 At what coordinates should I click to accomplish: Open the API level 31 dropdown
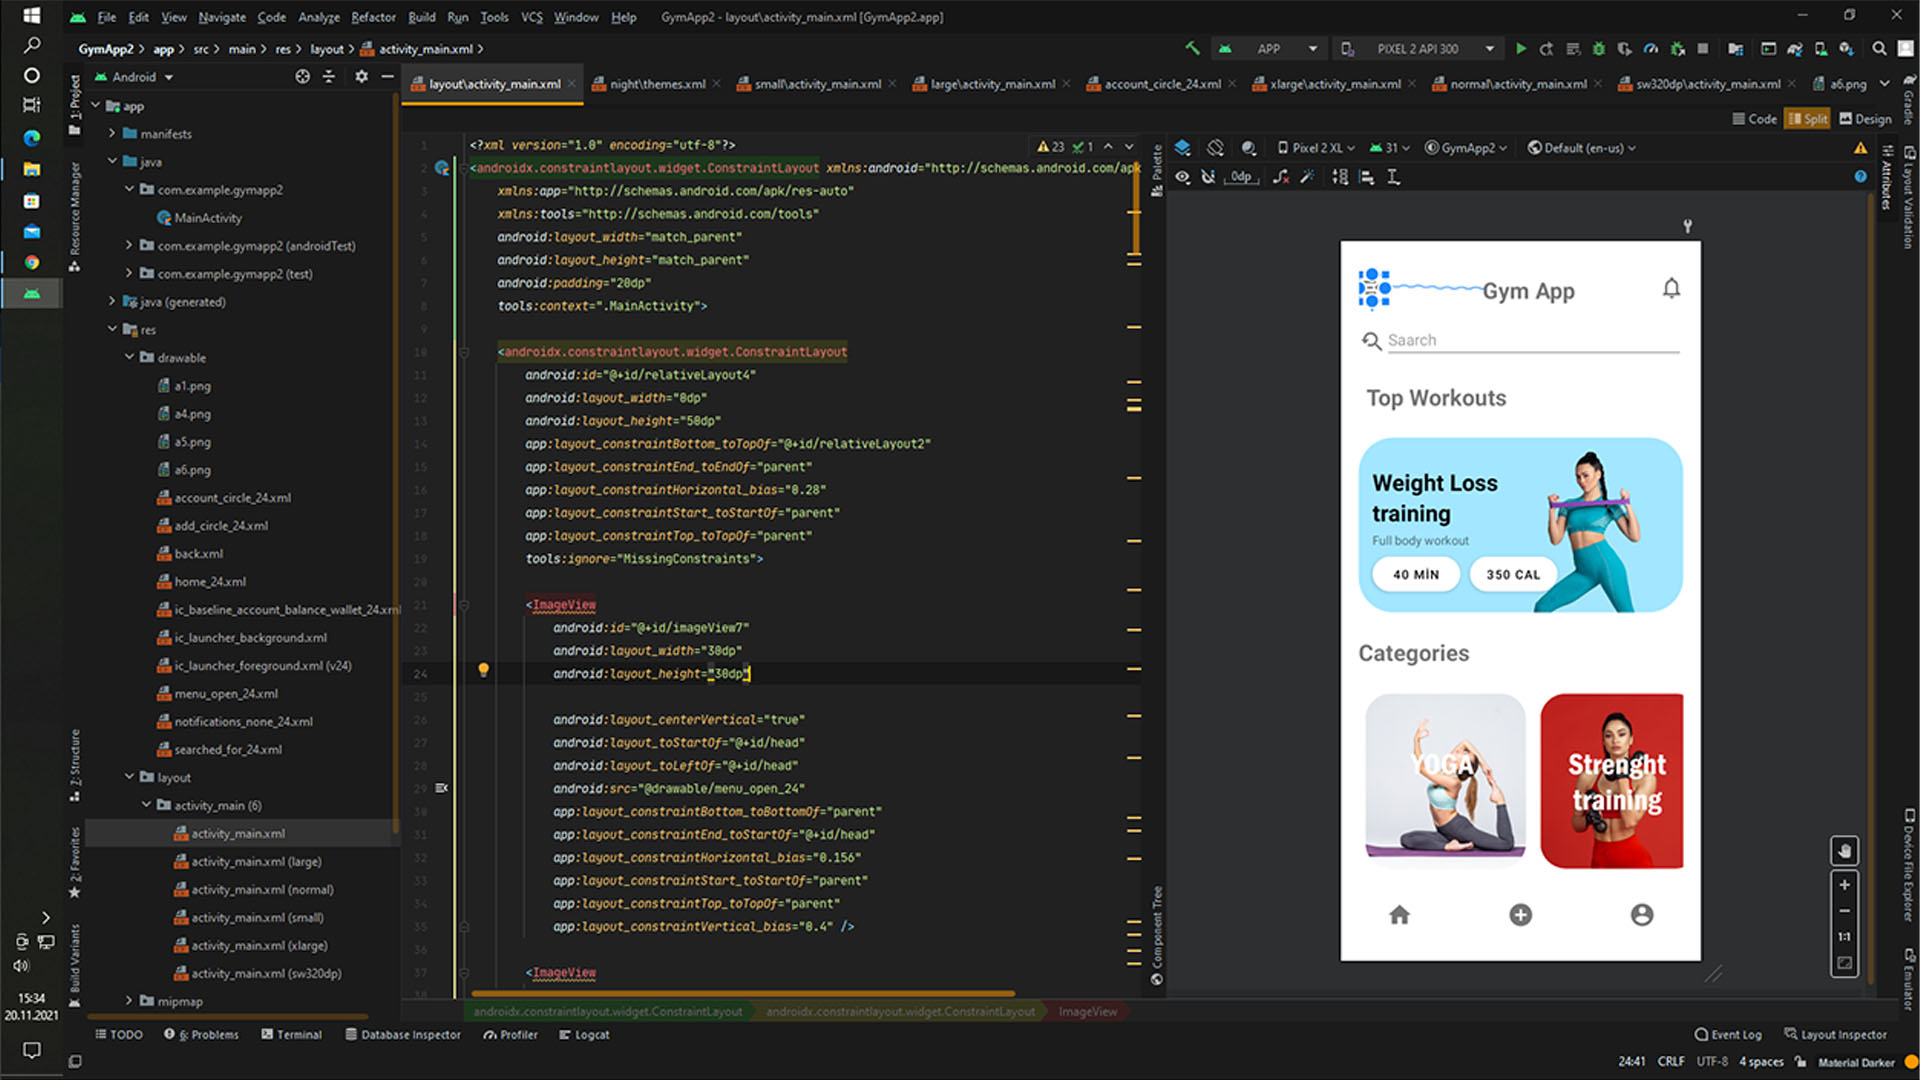pyautogui.click(x=1390, y=147)
